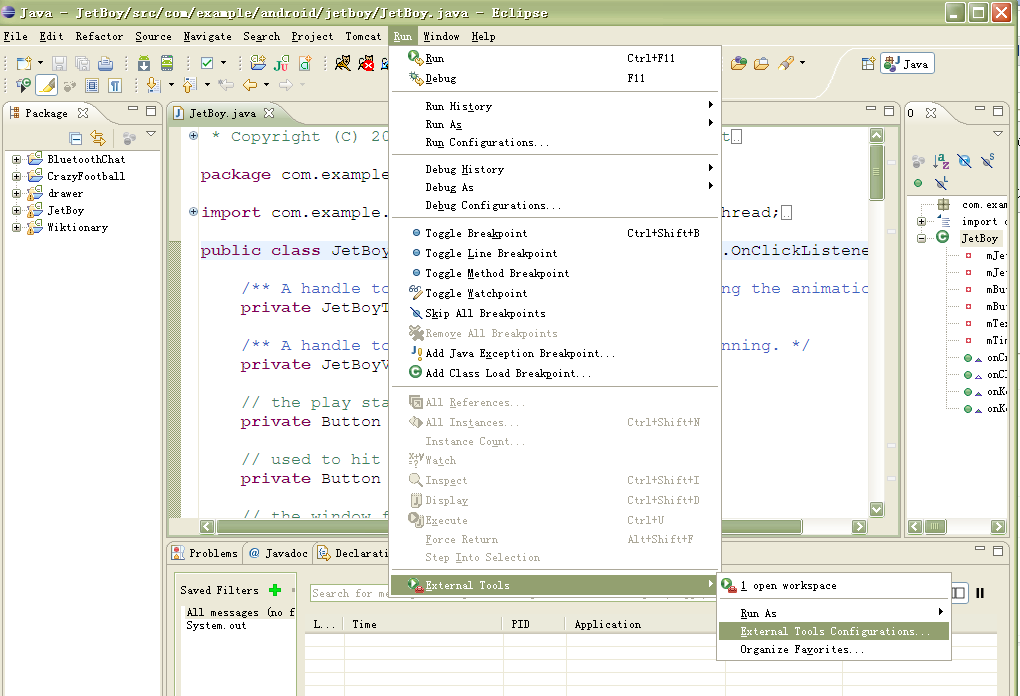Open Package Explorer view menu triangle
1020x696 pixels.
click(151, 134)
